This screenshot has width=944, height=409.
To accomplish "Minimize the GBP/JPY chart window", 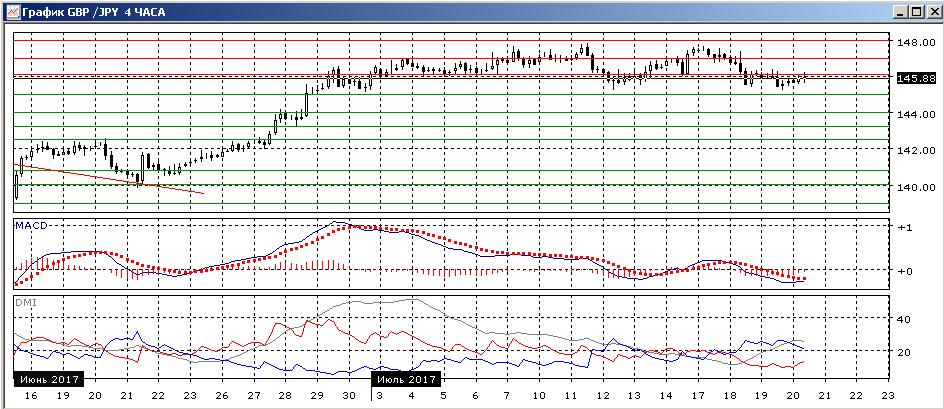I will tap(901, 12).
